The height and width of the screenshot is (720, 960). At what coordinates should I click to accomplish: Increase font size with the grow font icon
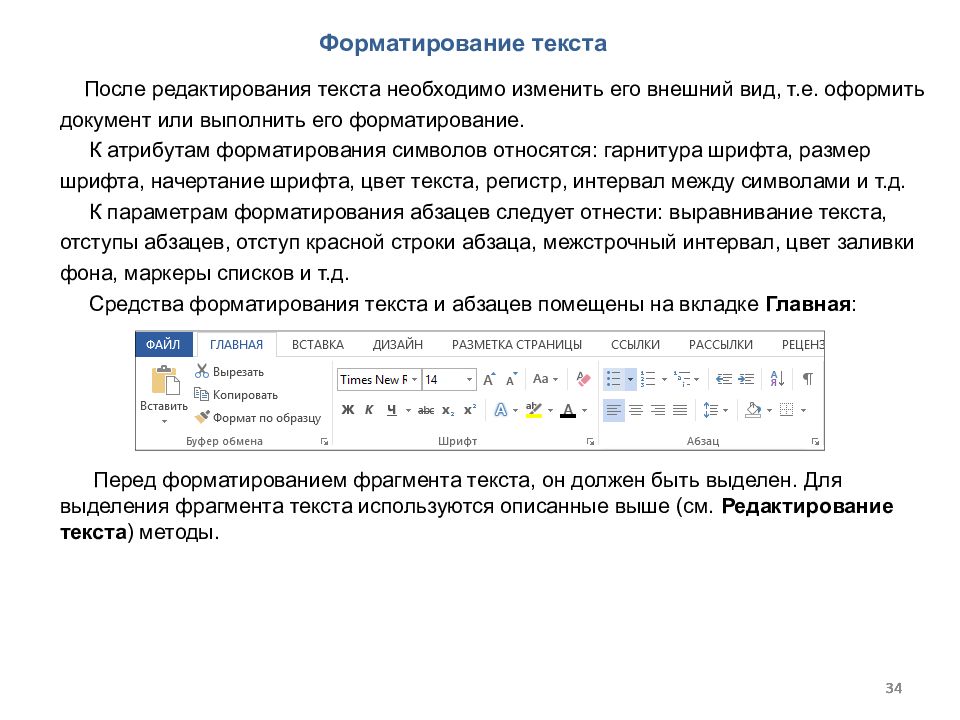pos(489,380)
